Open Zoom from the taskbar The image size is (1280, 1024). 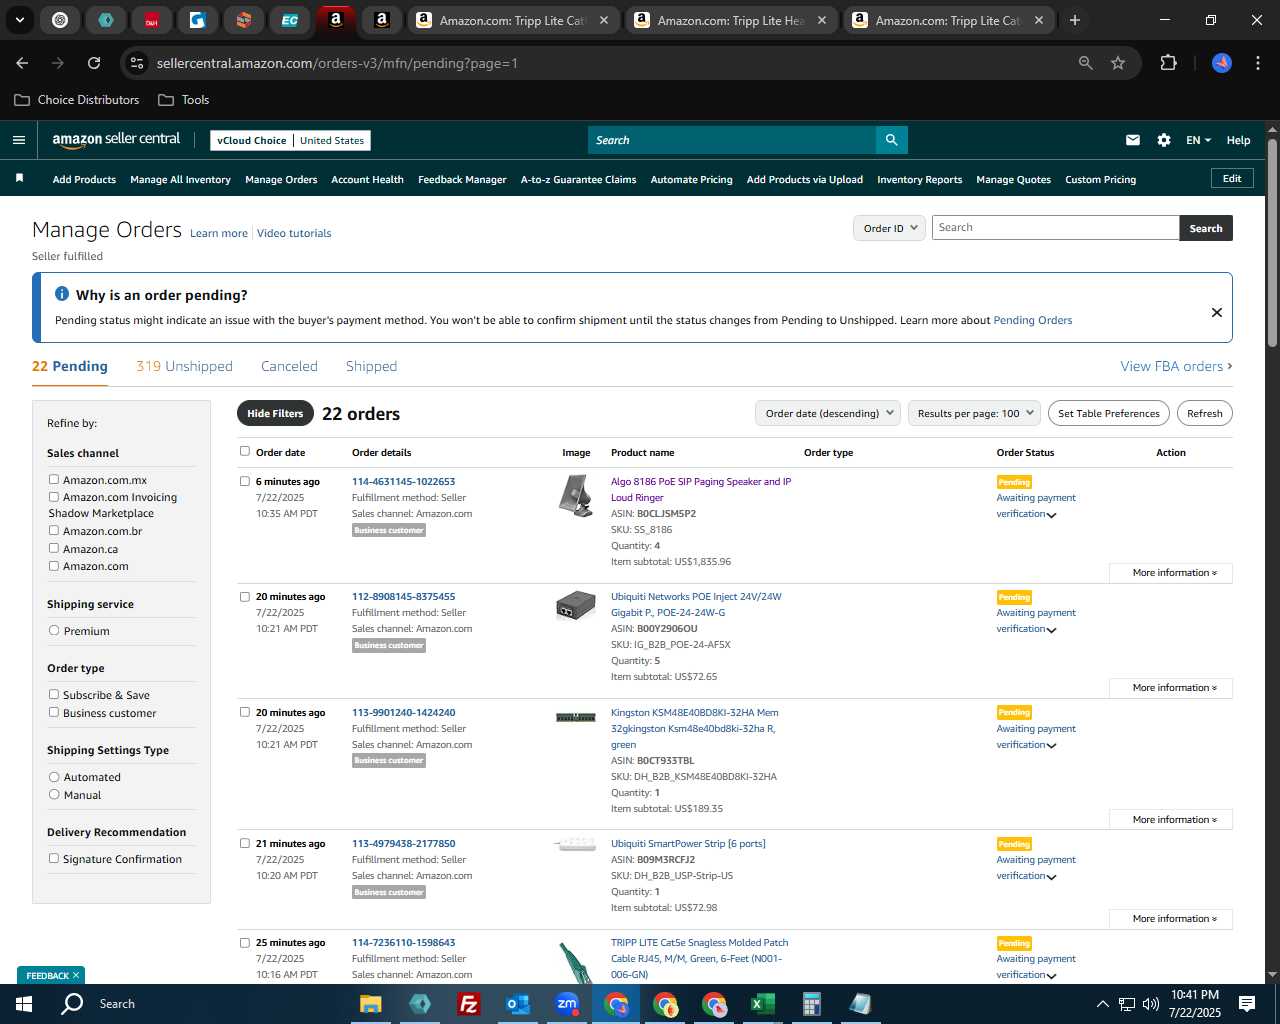pyautogui.click(x=567, y=1004)
